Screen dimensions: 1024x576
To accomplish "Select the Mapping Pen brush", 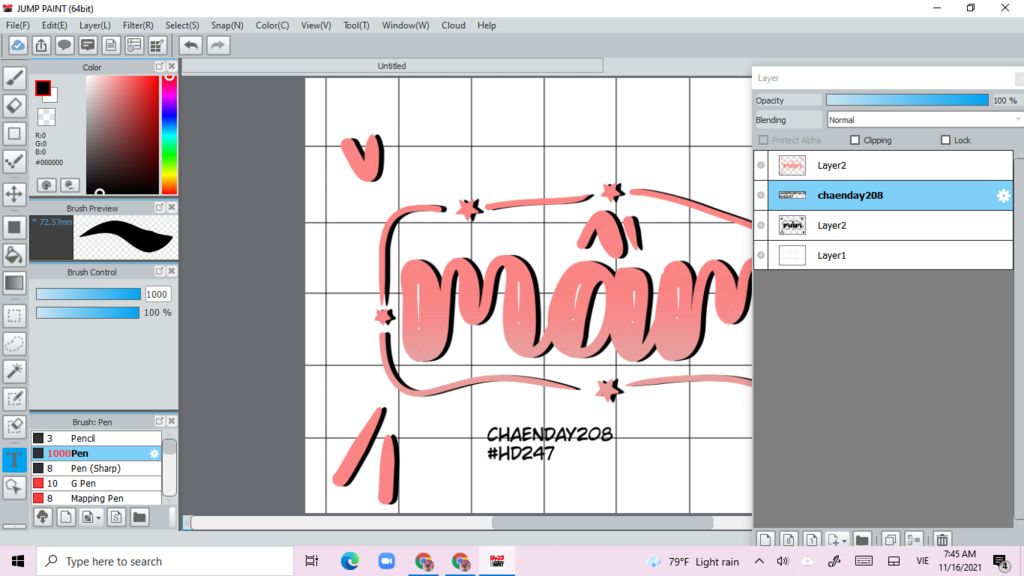I will (x=96, y=498).
